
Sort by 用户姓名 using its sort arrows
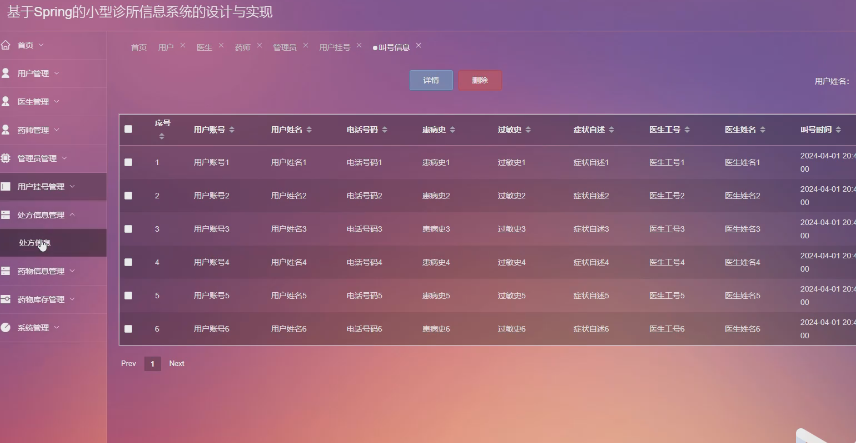pyautogui.click(x=309, y=129)
